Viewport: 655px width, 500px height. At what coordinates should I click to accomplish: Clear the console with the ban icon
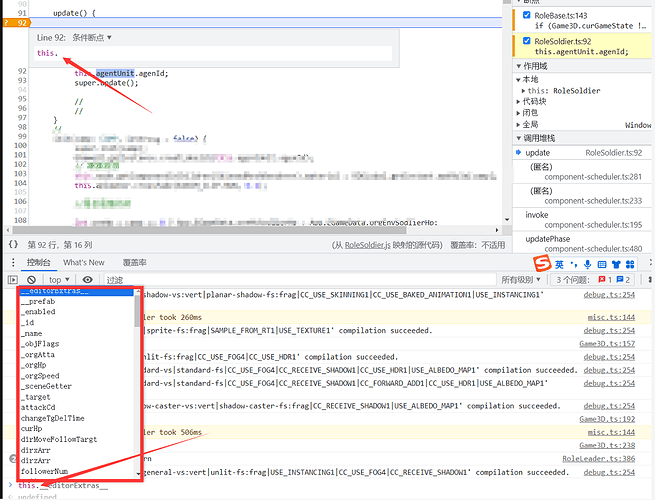31,279
